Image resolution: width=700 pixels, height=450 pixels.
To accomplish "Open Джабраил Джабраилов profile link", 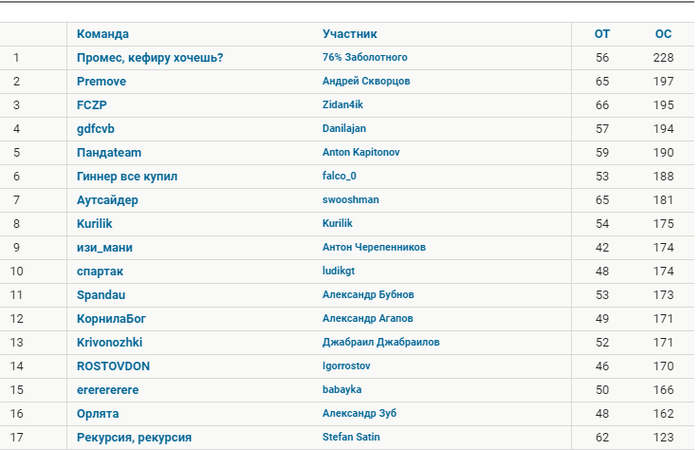I will 381,342.
